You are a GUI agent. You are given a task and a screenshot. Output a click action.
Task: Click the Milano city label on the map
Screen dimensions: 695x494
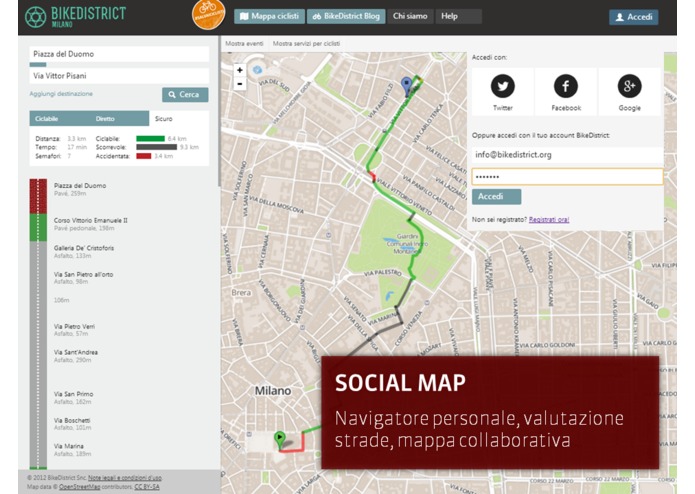pos(273,391)
